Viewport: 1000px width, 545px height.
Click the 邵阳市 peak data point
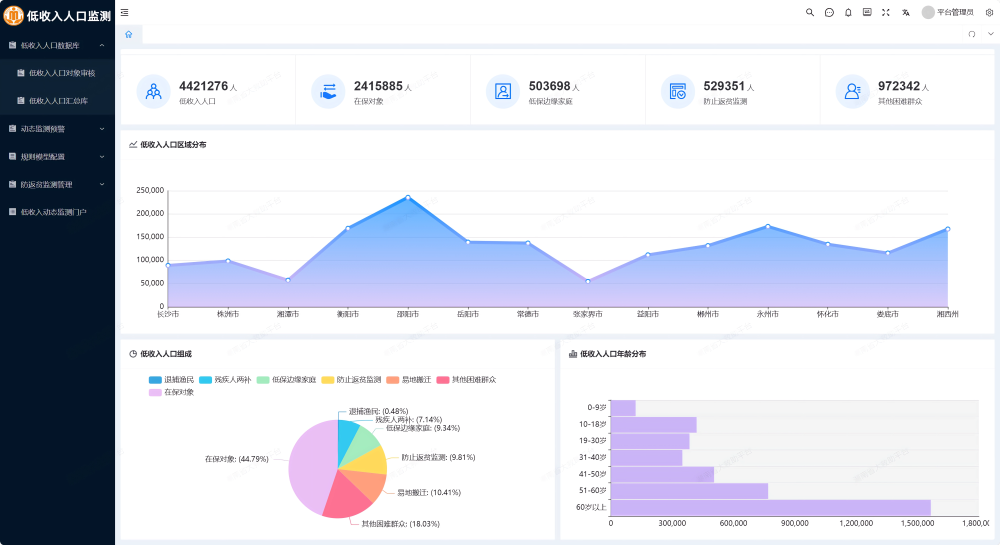(408, 197)
